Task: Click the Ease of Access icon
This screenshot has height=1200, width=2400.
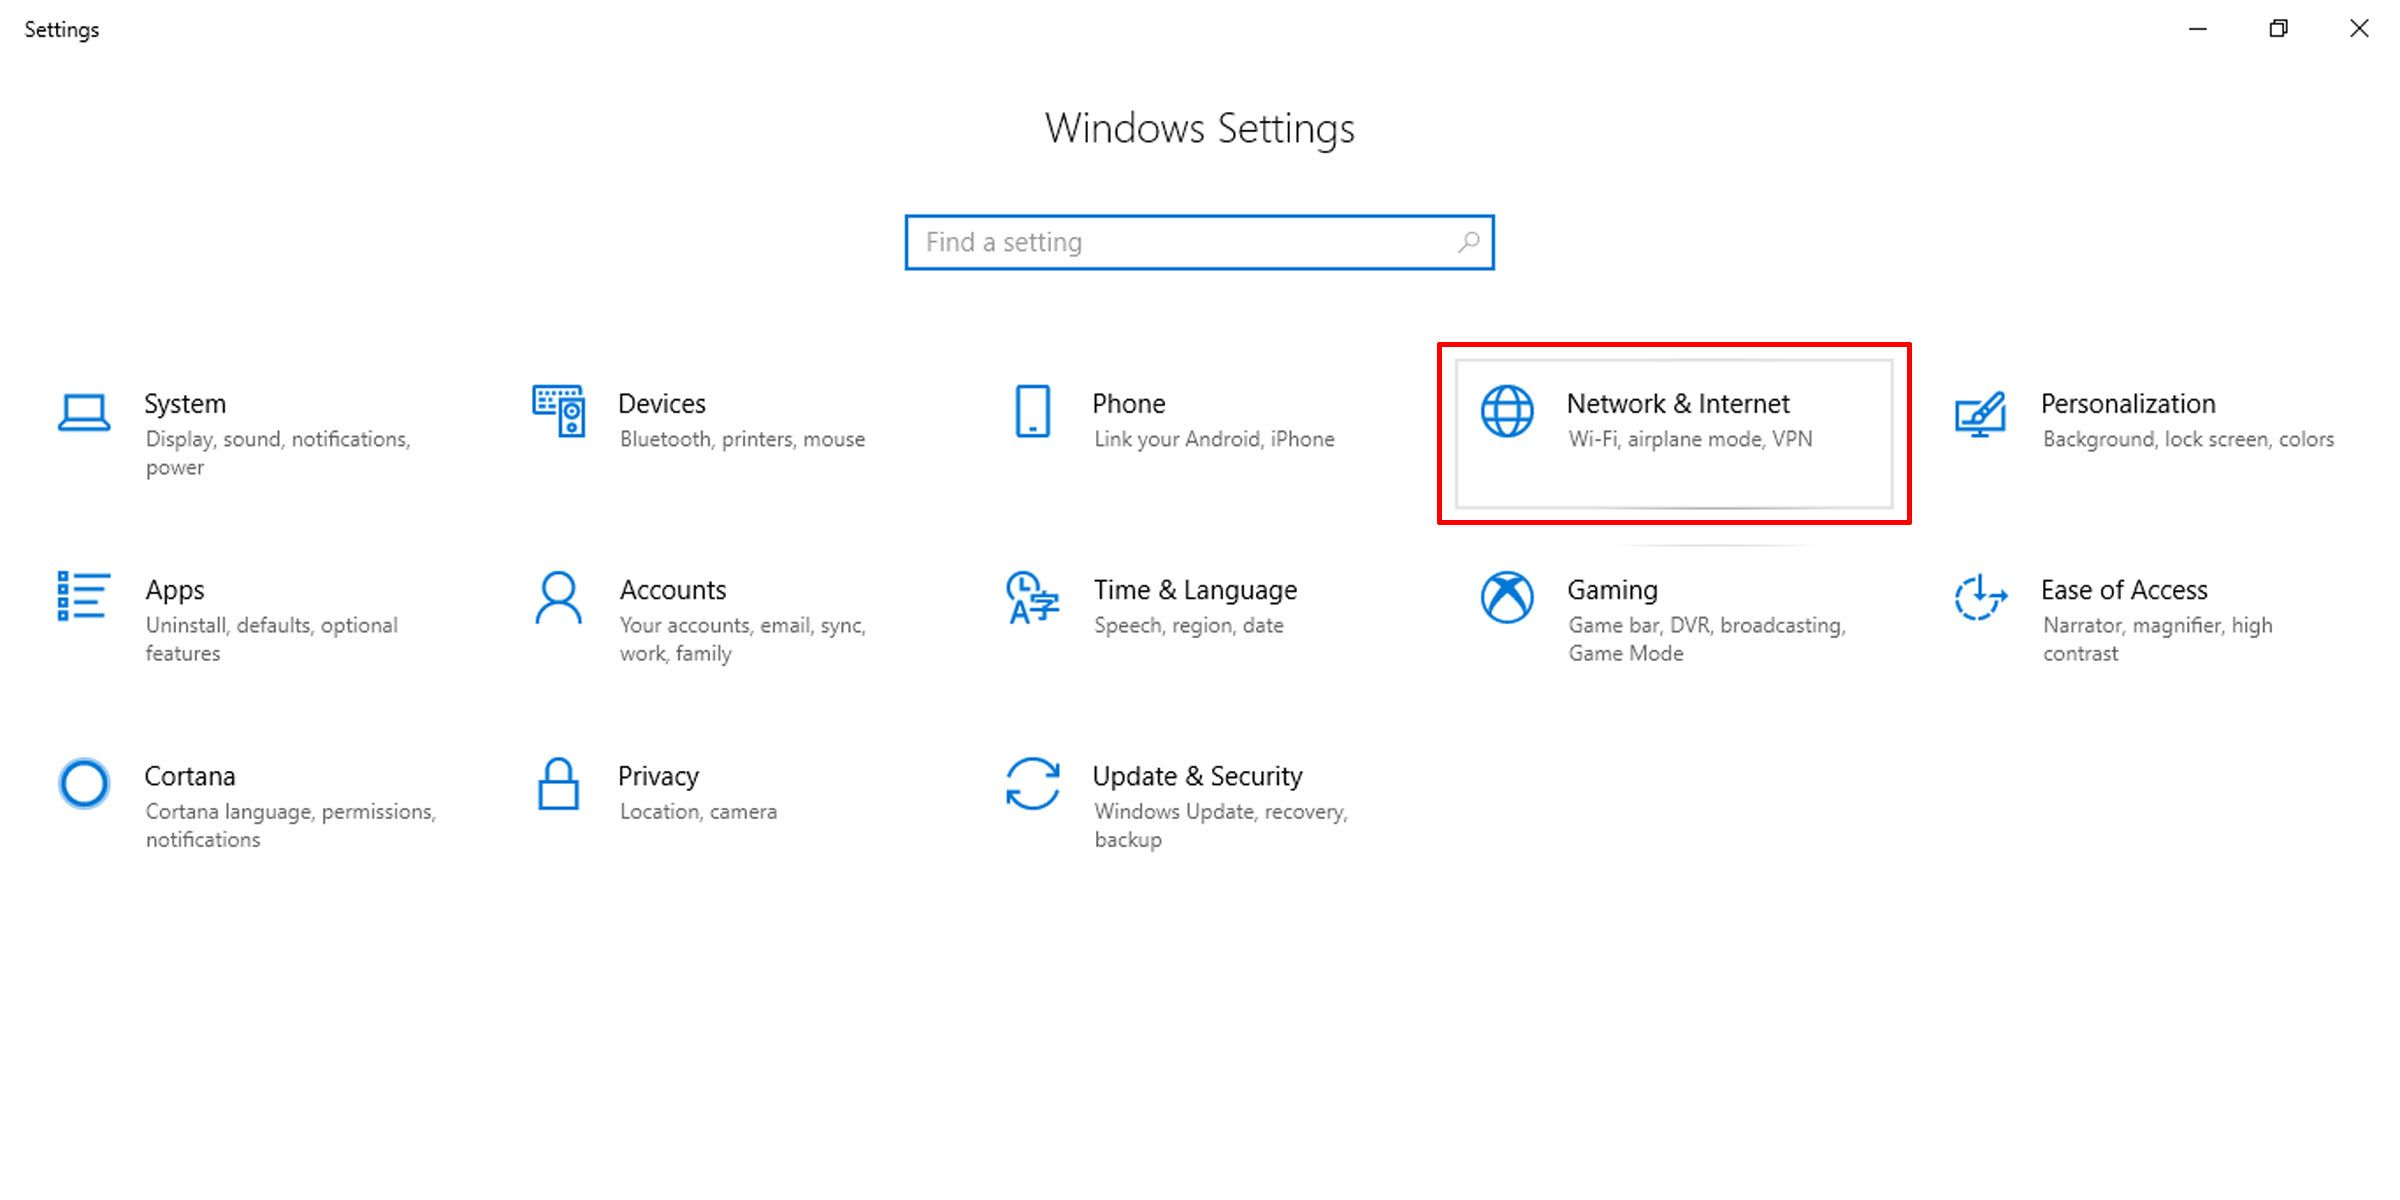Action: coord(1980,597)
